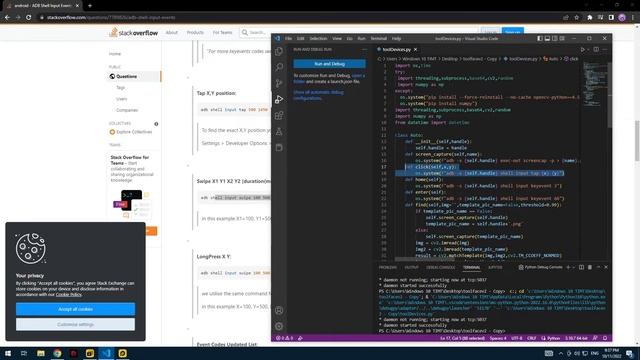The width and height of the screenshot is (640, 360).
Task: Open the Help menu in VS Code
Action: tap(396, 38)
